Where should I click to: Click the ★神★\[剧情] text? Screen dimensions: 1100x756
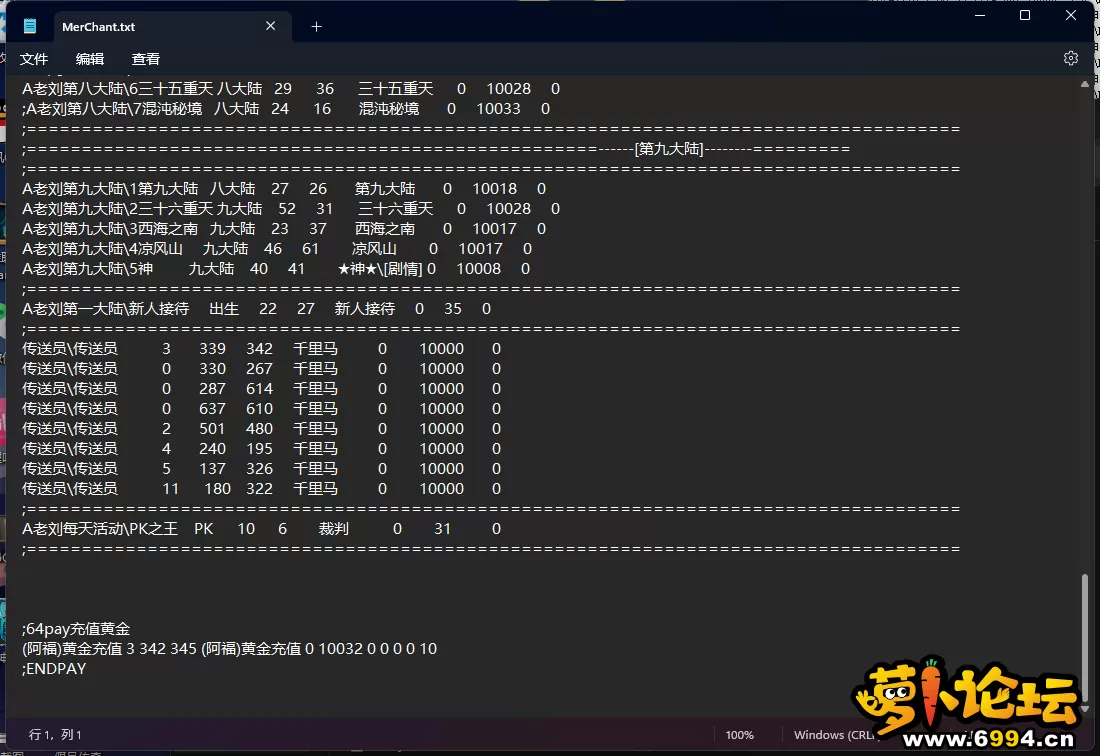click(x=380, y=269)
